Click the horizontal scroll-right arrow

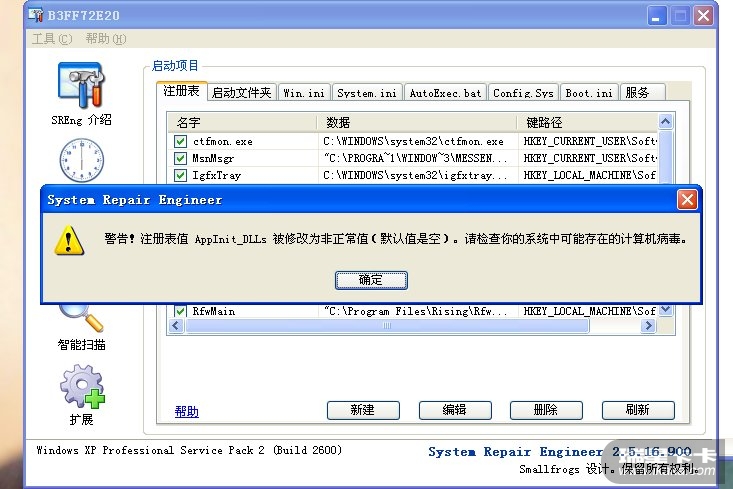coord(648,325)
